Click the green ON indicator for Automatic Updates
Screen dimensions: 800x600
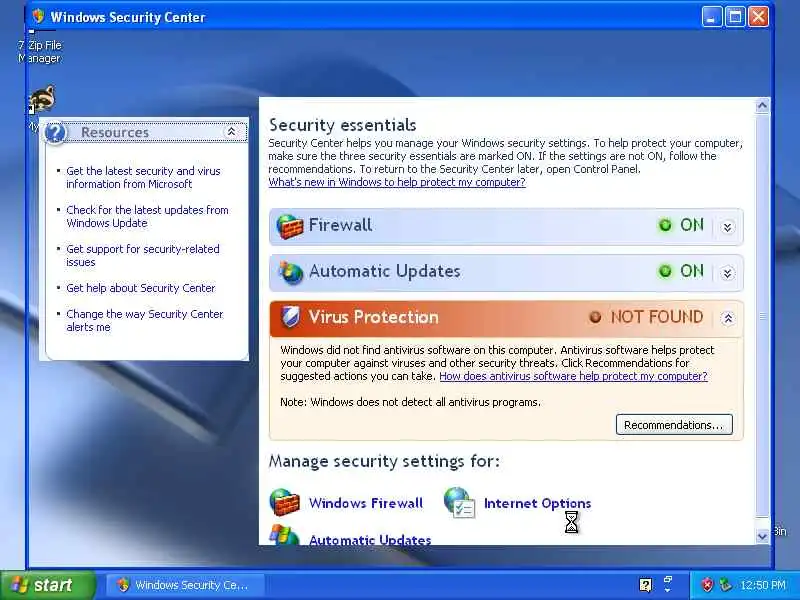[665, 271]
